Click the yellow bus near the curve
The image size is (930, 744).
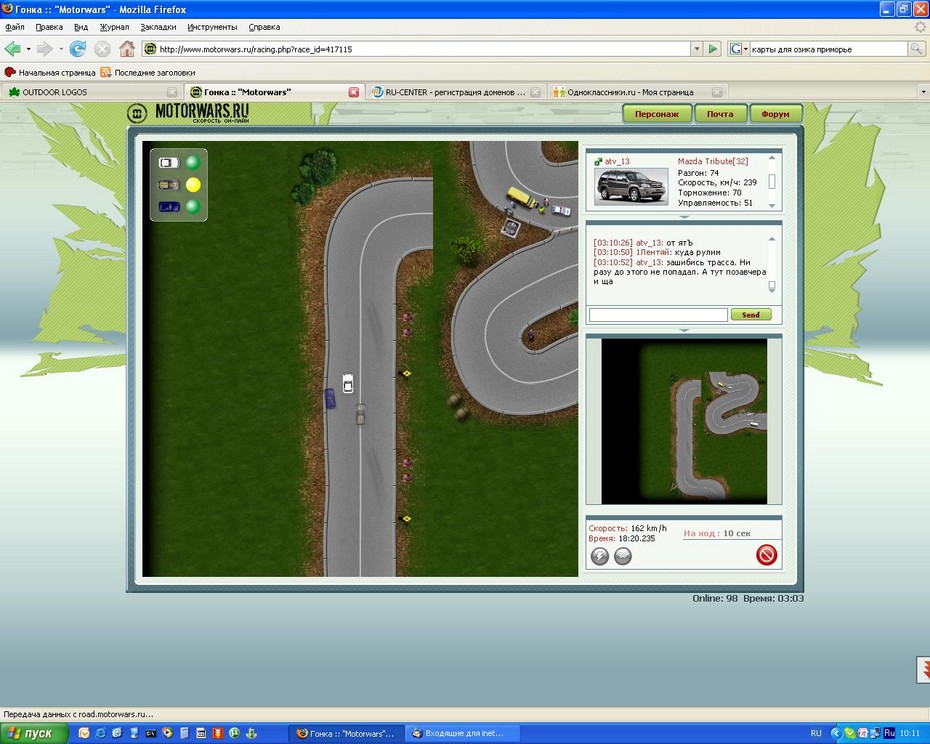521,197
